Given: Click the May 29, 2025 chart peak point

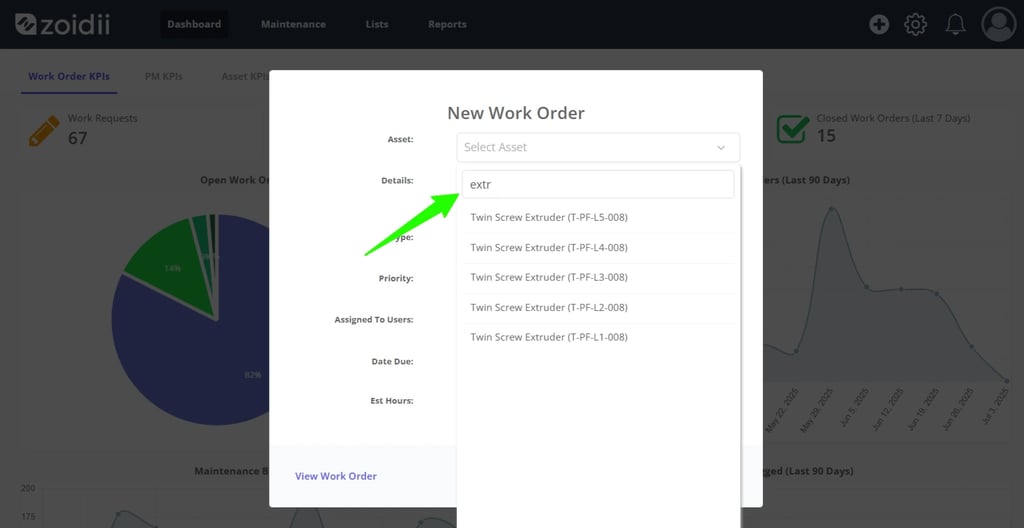Looking at the screenshot, I should (x=831, y=209).
